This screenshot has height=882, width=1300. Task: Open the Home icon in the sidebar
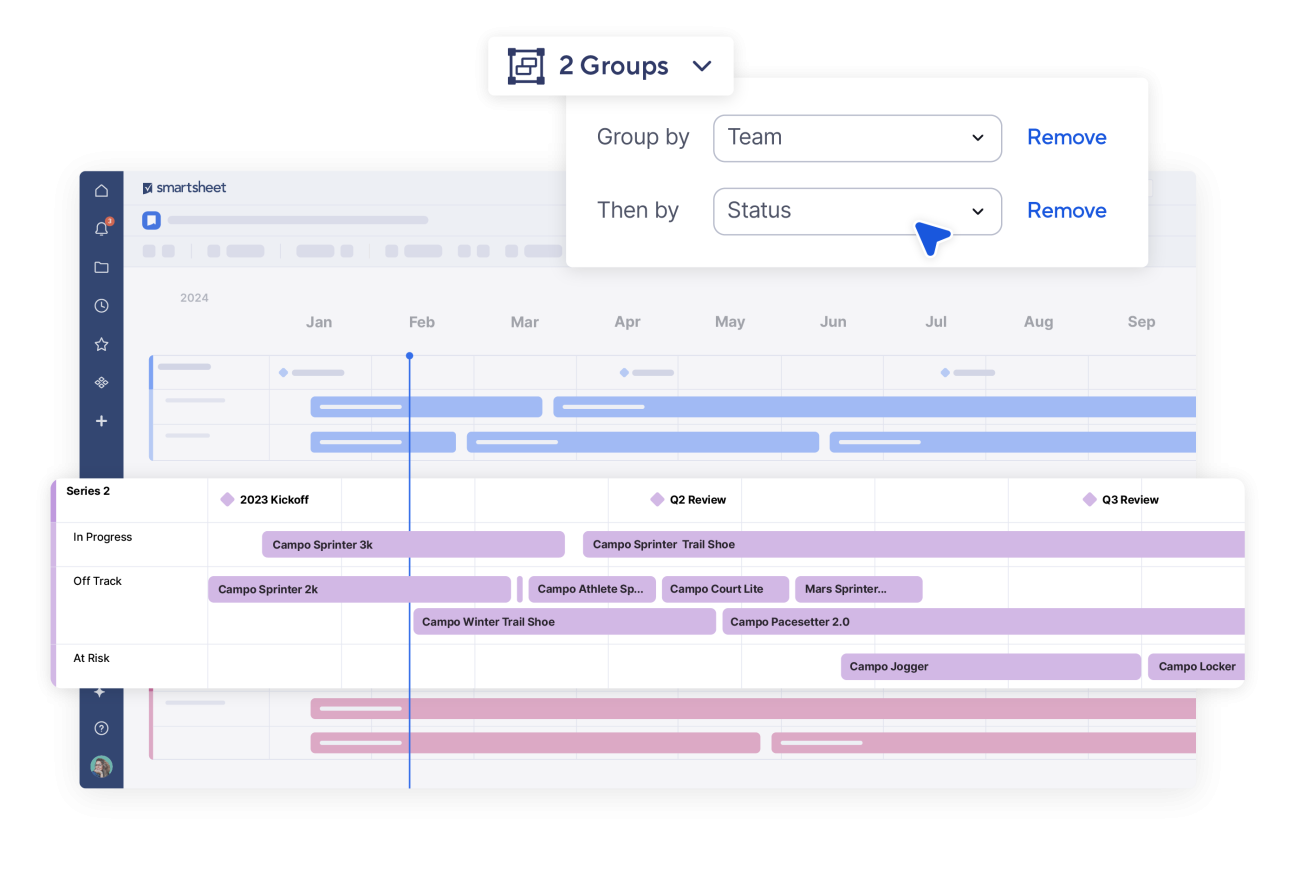tap(101, 190)
